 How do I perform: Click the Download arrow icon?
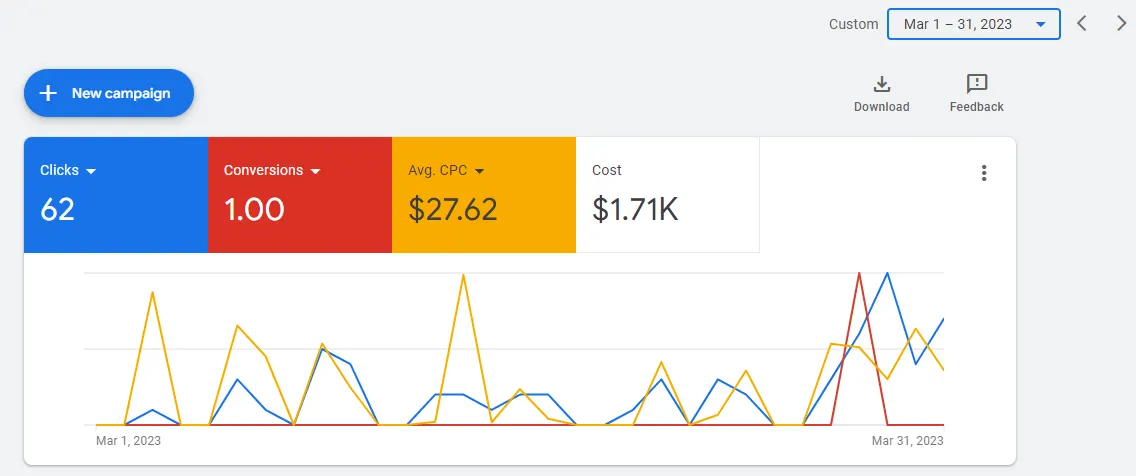(x=881, y=84)
